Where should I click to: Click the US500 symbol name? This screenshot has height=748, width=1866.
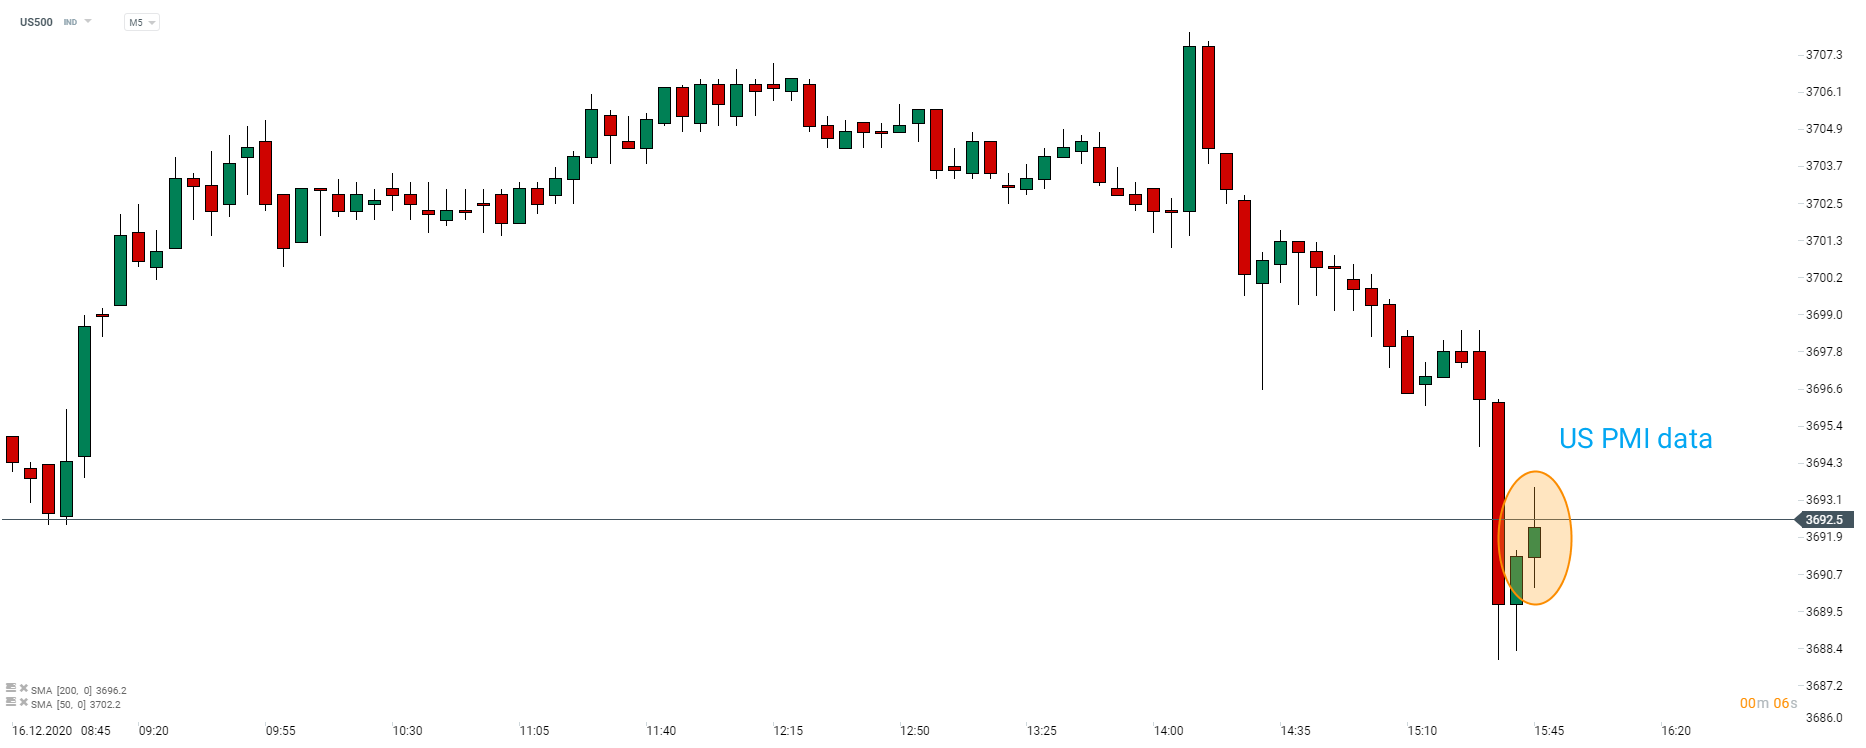(x=36, y=22)
